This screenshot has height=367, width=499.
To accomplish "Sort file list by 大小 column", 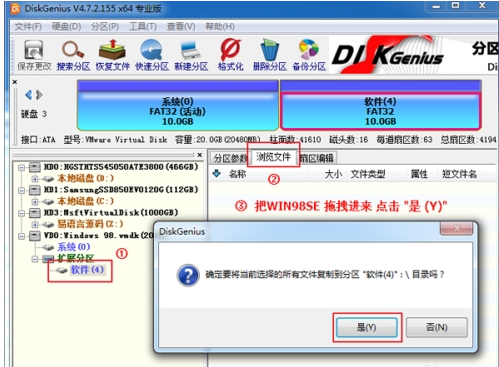I will [333, 174].
